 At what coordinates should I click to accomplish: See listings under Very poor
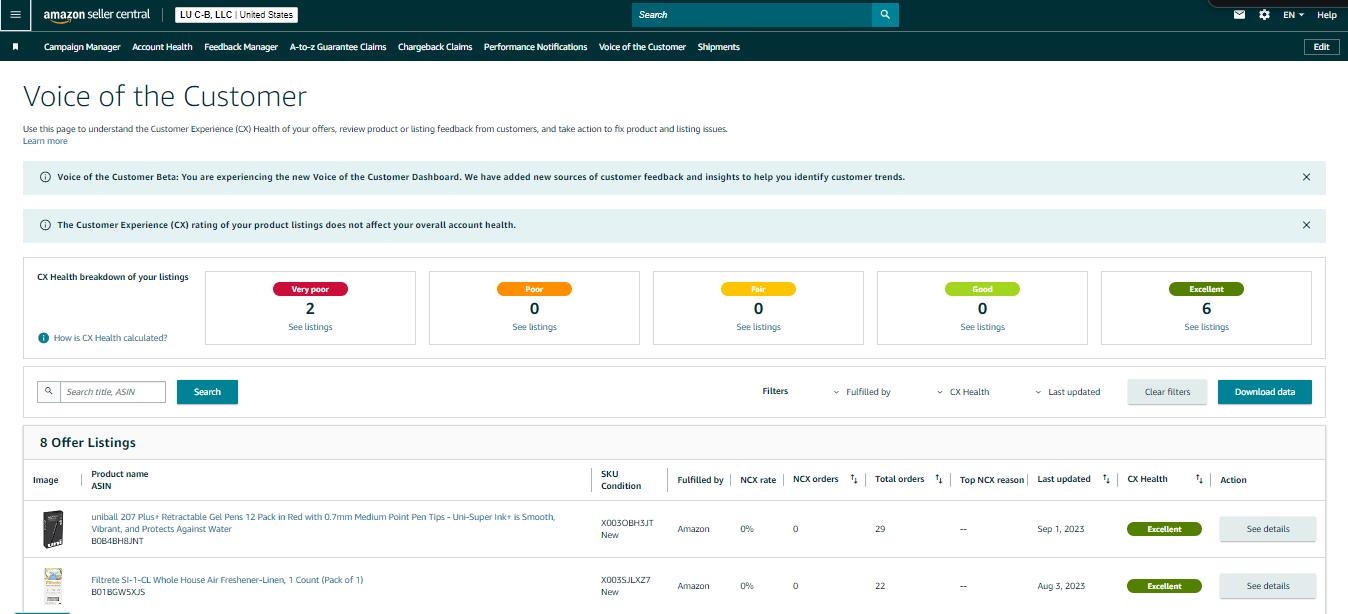coord(310,327)
